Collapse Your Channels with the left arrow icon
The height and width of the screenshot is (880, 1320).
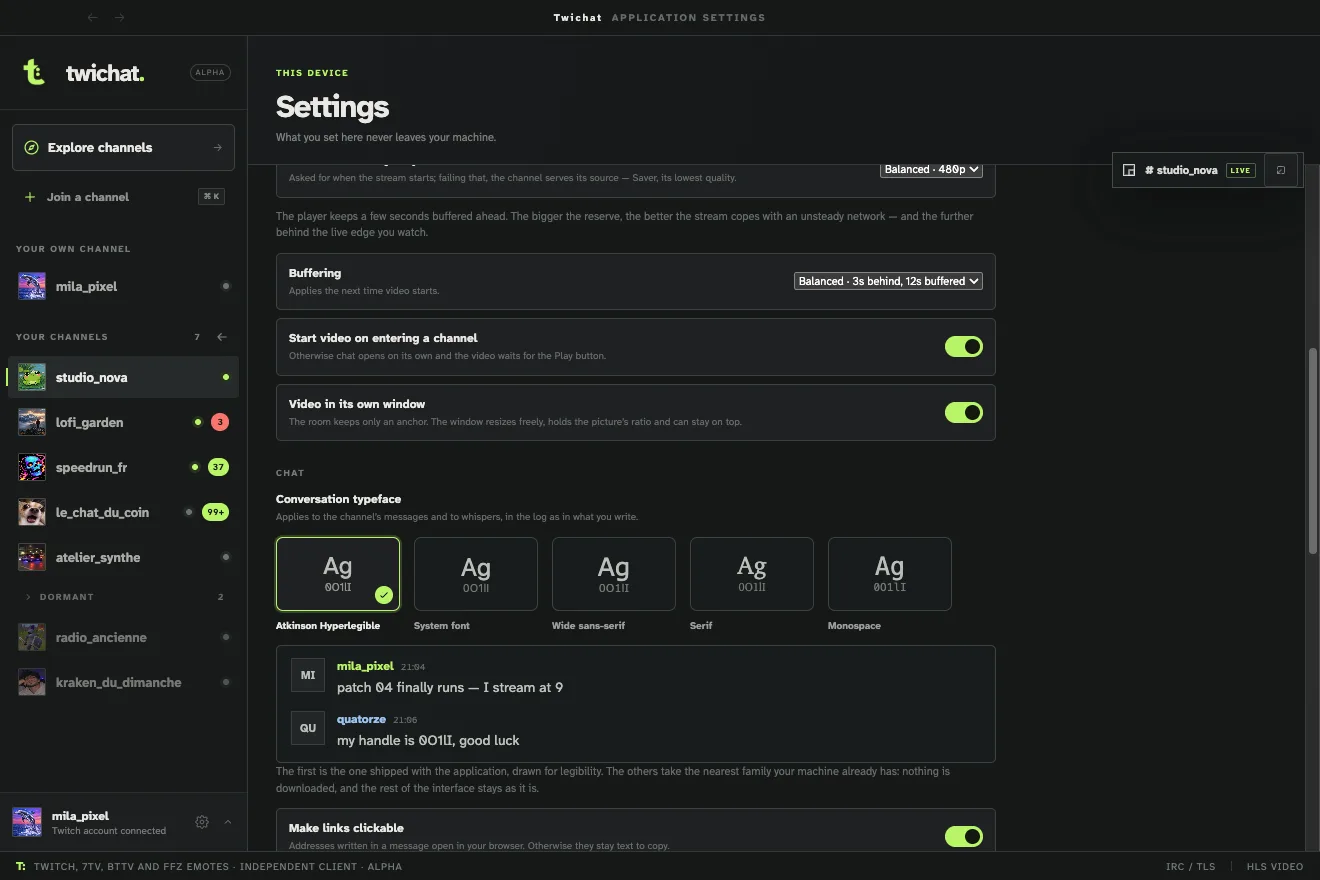[222, 337]
